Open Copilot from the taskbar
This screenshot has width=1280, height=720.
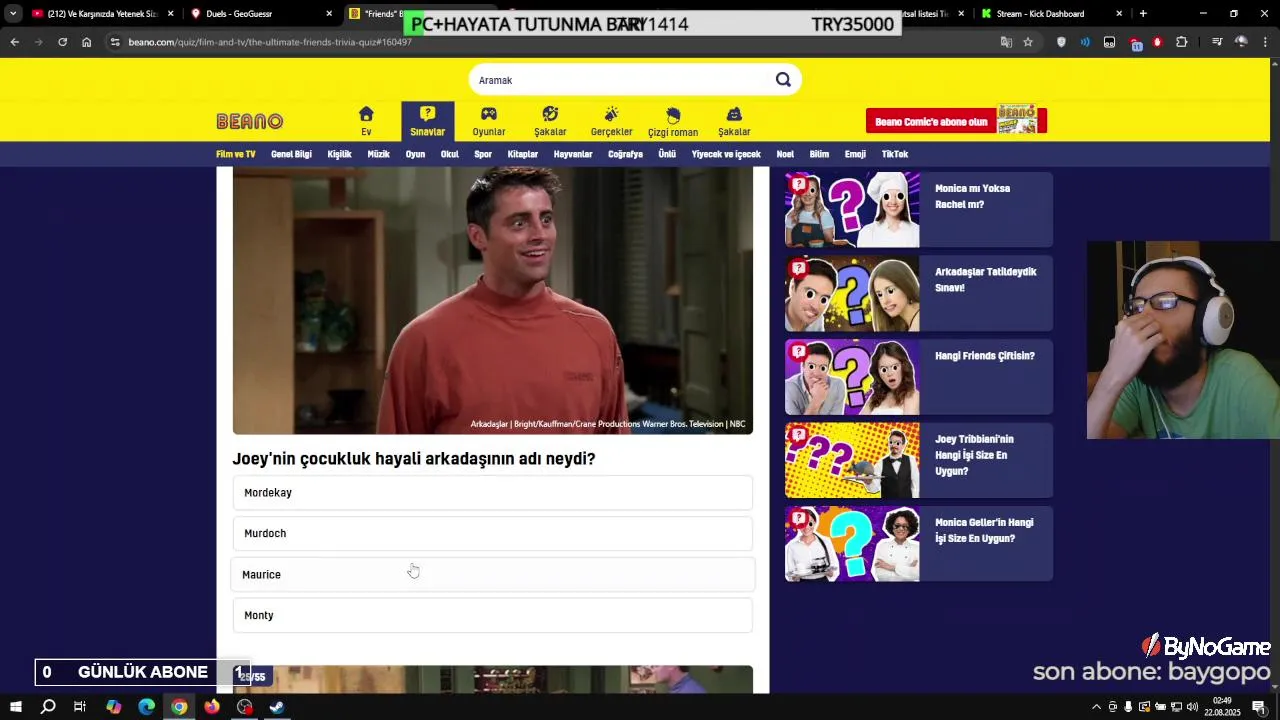[x=113, y=707]
